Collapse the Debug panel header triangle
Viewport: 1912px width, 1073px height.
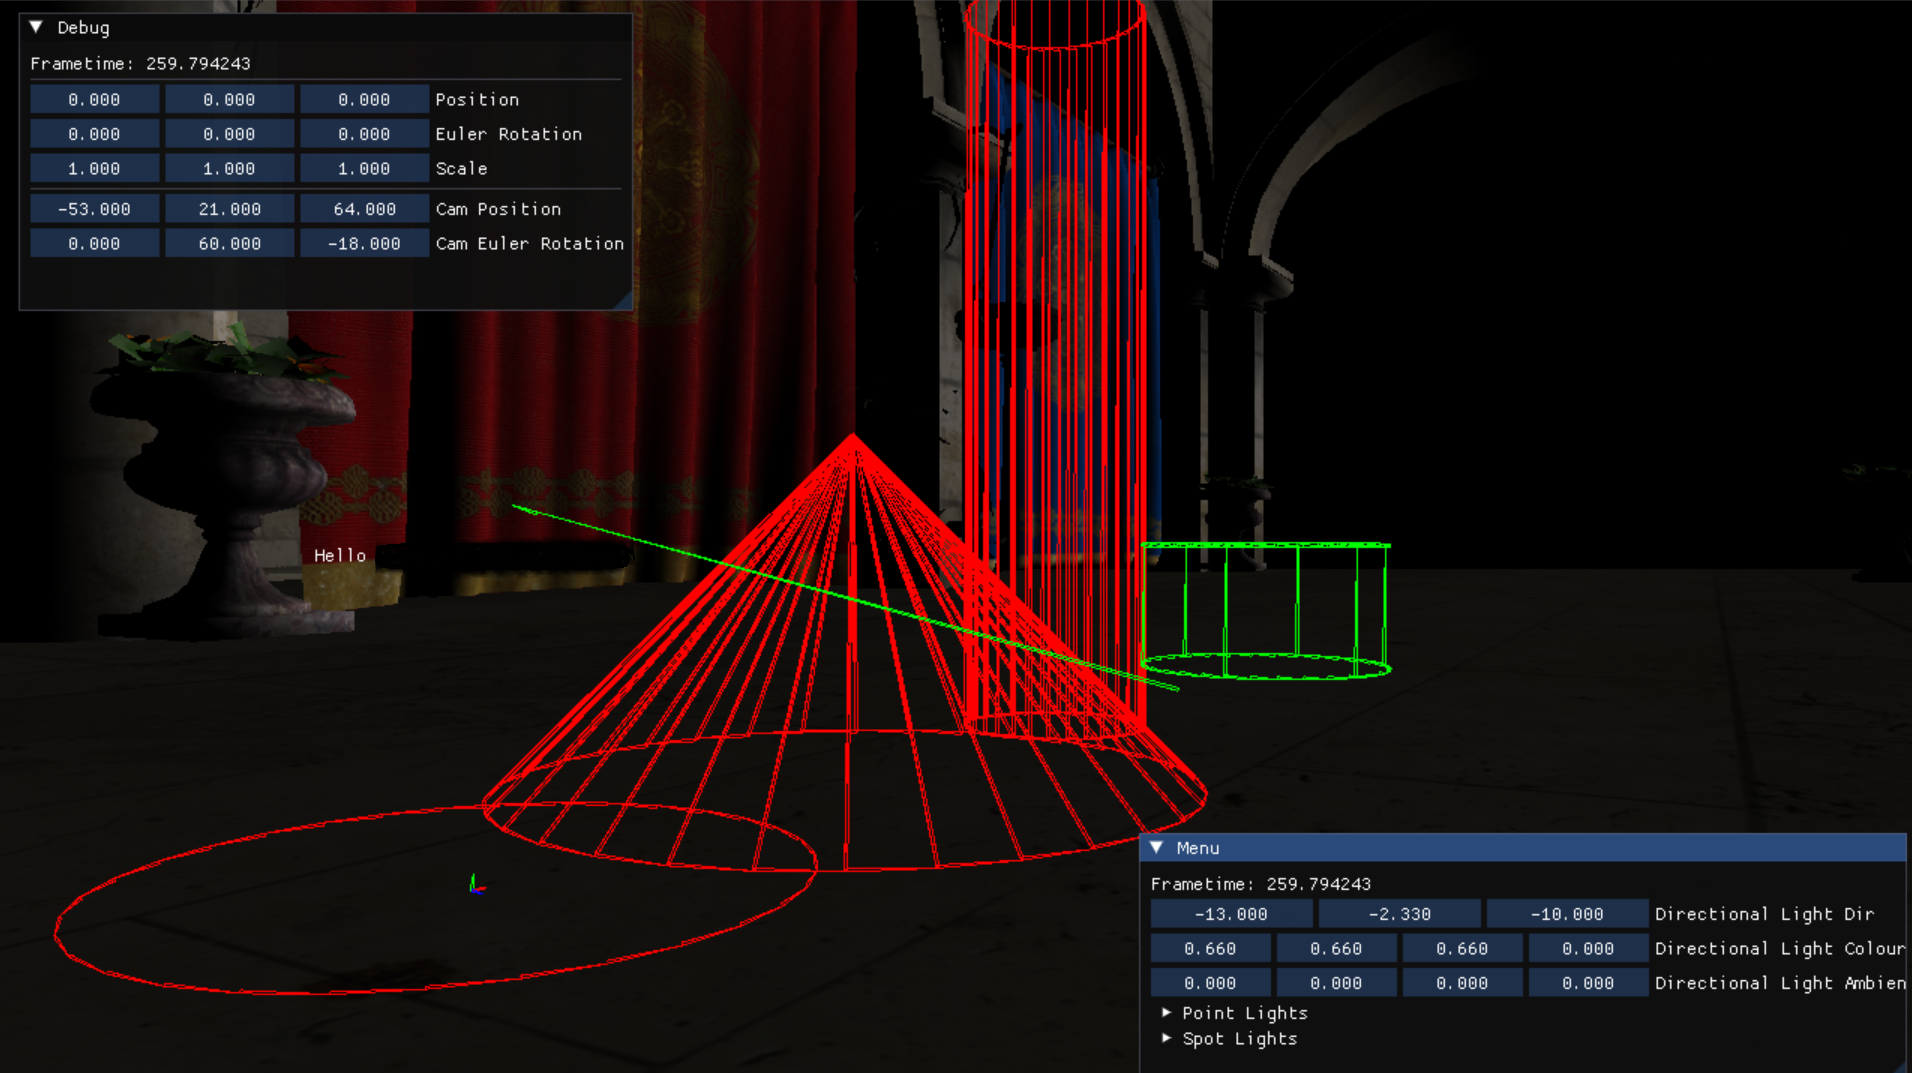(x=36, y=27)
